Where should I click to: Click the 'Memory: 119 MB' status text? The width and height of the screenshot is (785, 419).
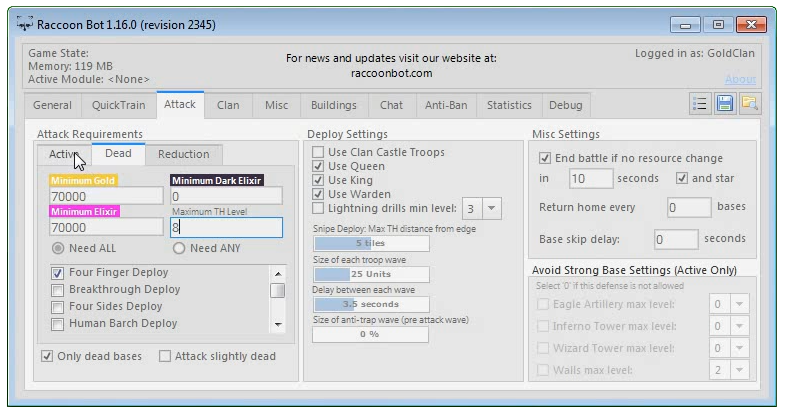coord(70,66)
